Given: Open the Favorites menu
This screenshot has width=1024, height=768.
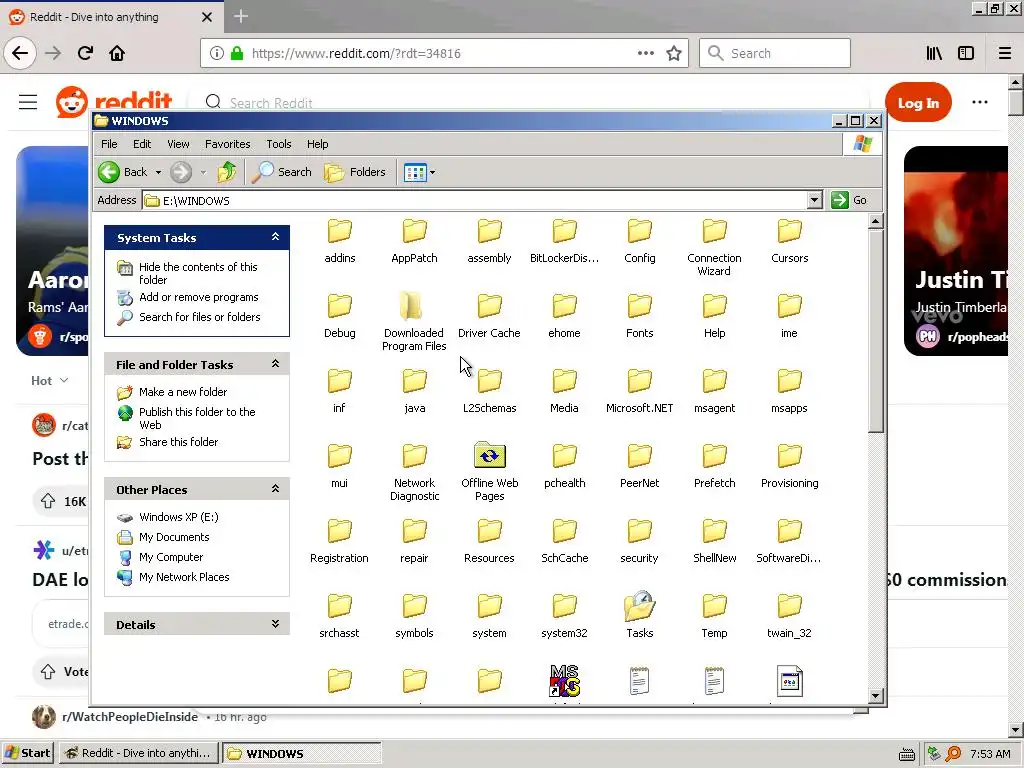Looking at the screenshot, I should (x=227, y=144).
